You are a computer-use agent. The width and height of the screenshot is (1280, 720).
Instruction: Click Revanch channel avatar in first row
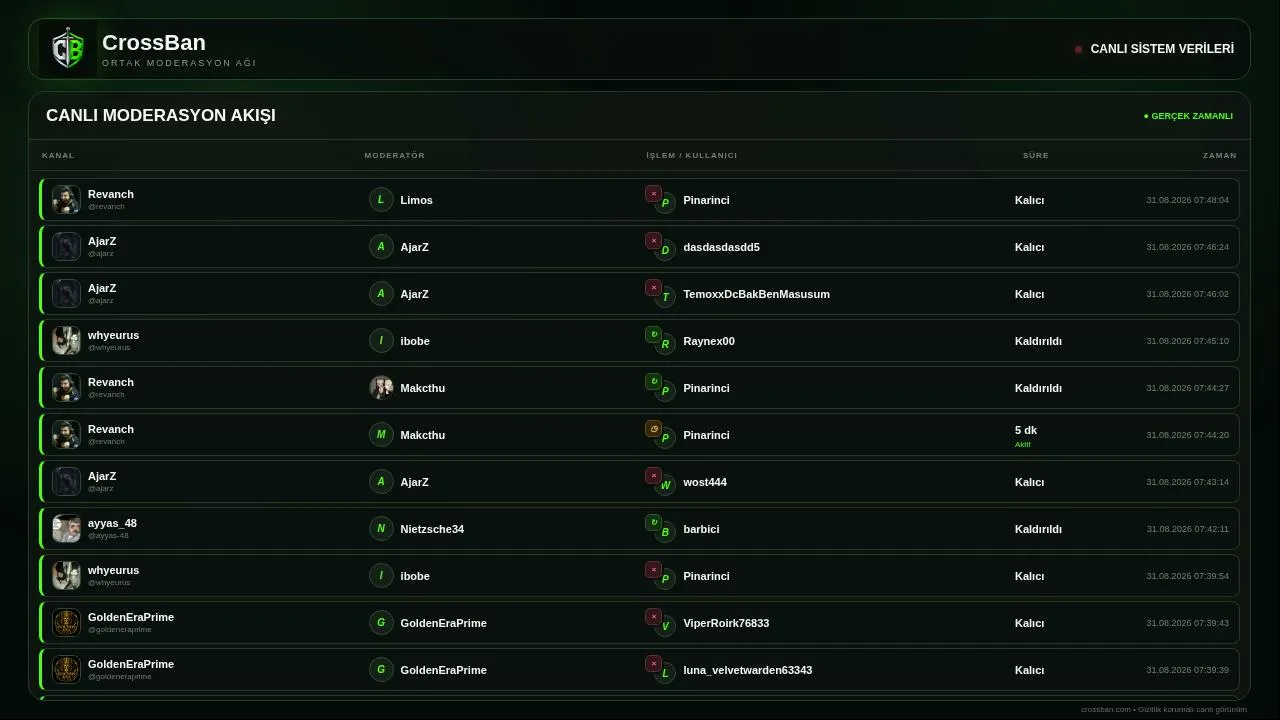click(x=66, y=199)
